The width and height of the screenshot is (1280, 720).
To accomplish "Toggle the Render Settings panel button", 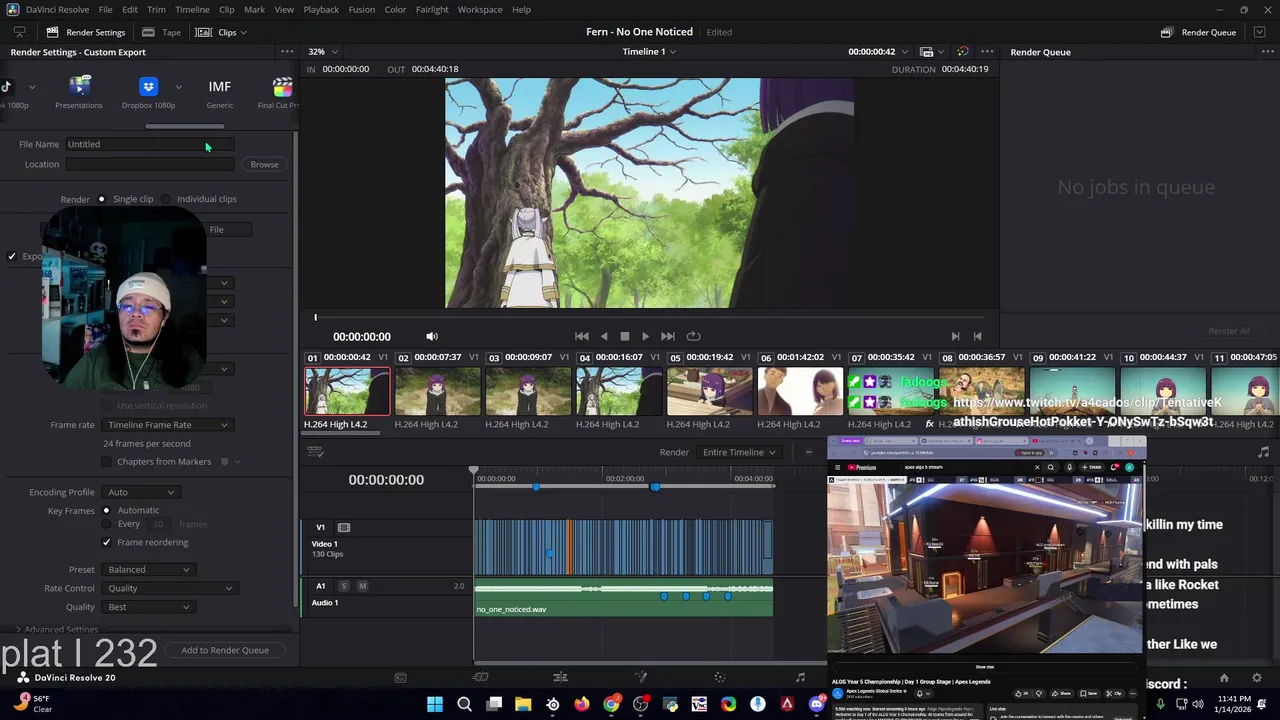I will point(86,32).
